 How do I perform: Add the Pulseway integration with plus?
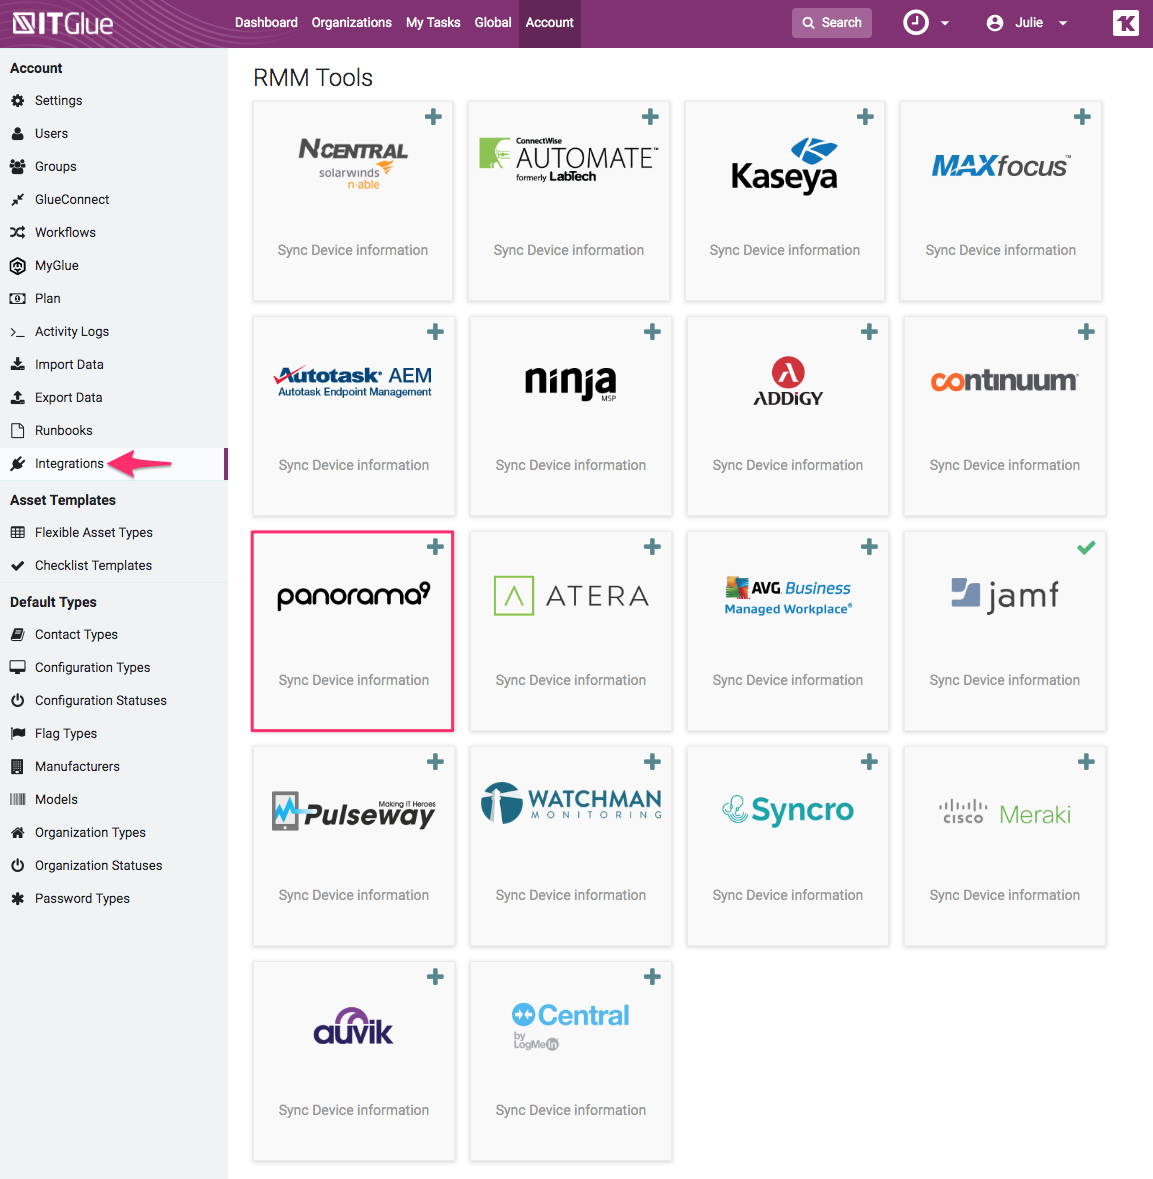(x=435, y=762)
